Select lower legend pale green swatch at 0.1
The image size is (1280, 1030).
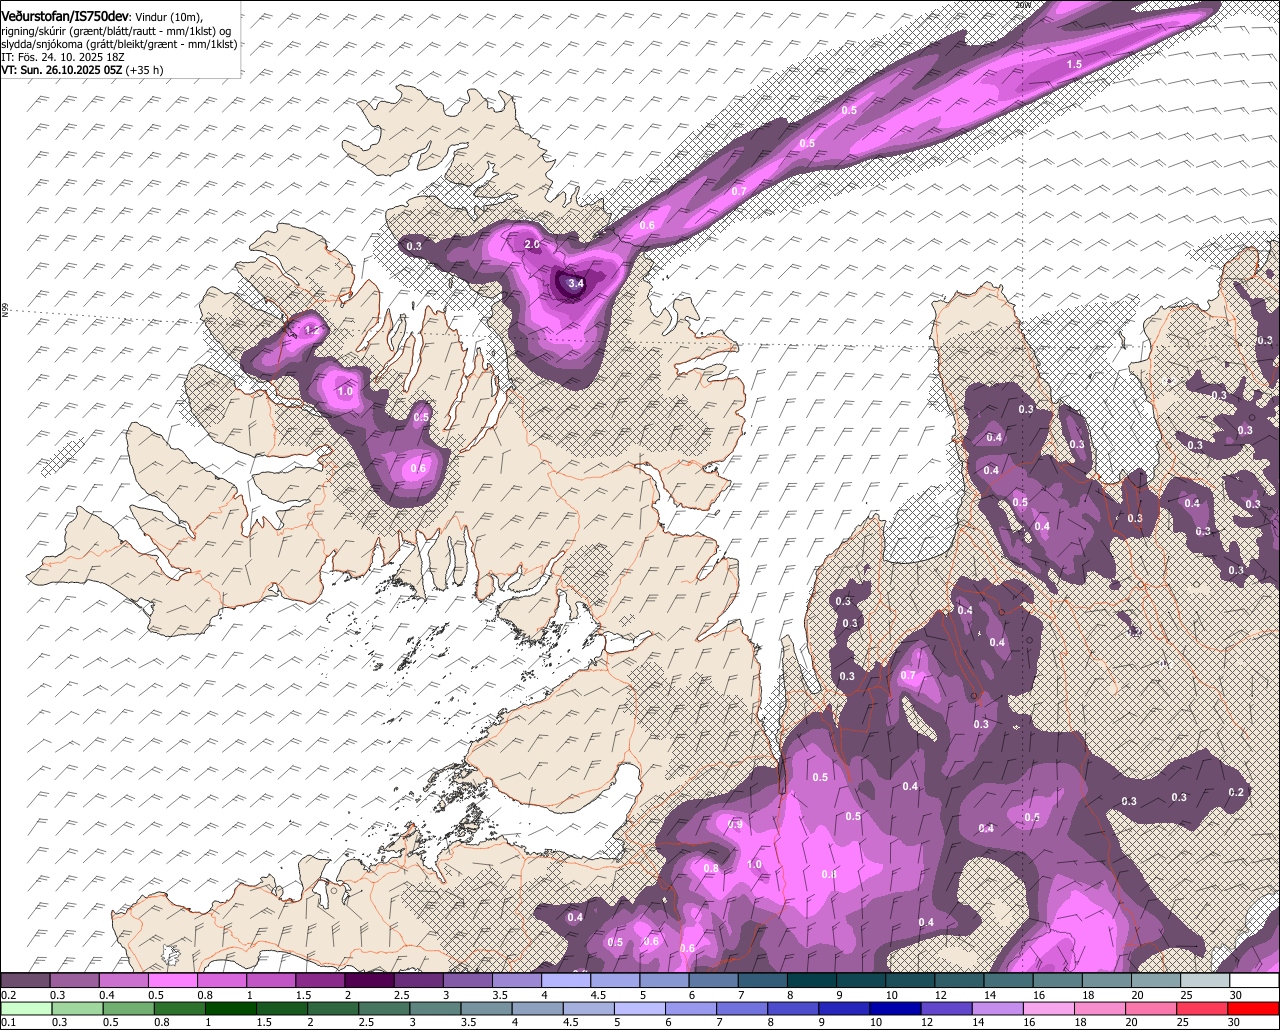(x=25, y=1008)
